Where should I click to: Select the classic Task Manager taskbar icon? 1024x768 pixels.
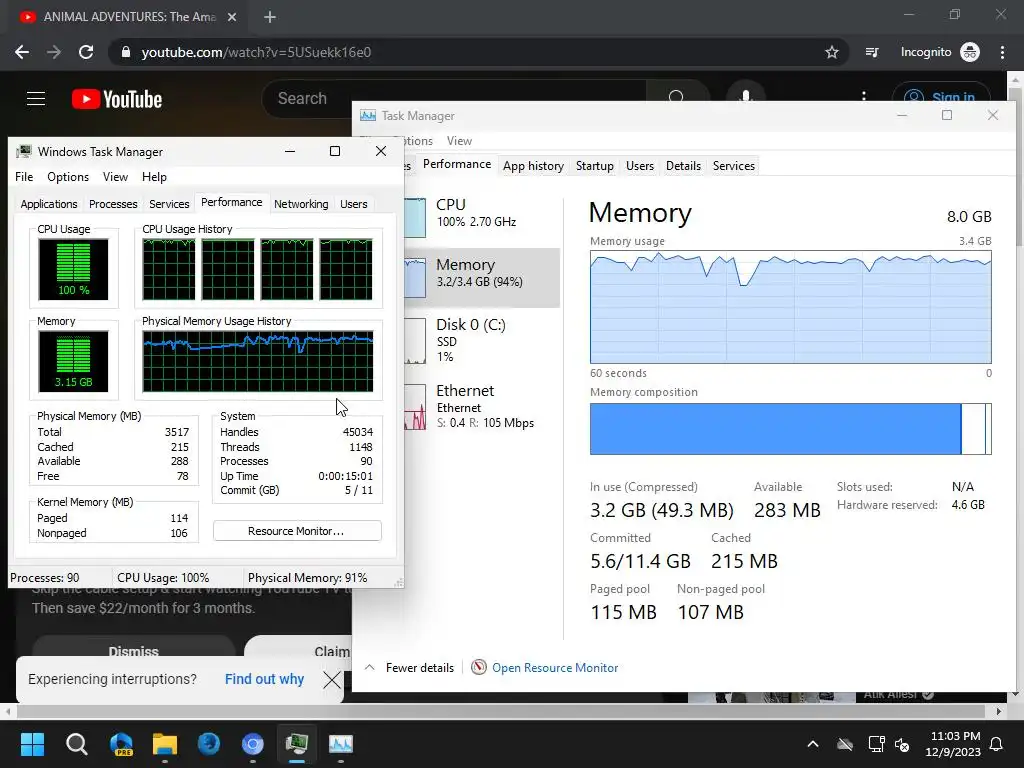point(296,744)
